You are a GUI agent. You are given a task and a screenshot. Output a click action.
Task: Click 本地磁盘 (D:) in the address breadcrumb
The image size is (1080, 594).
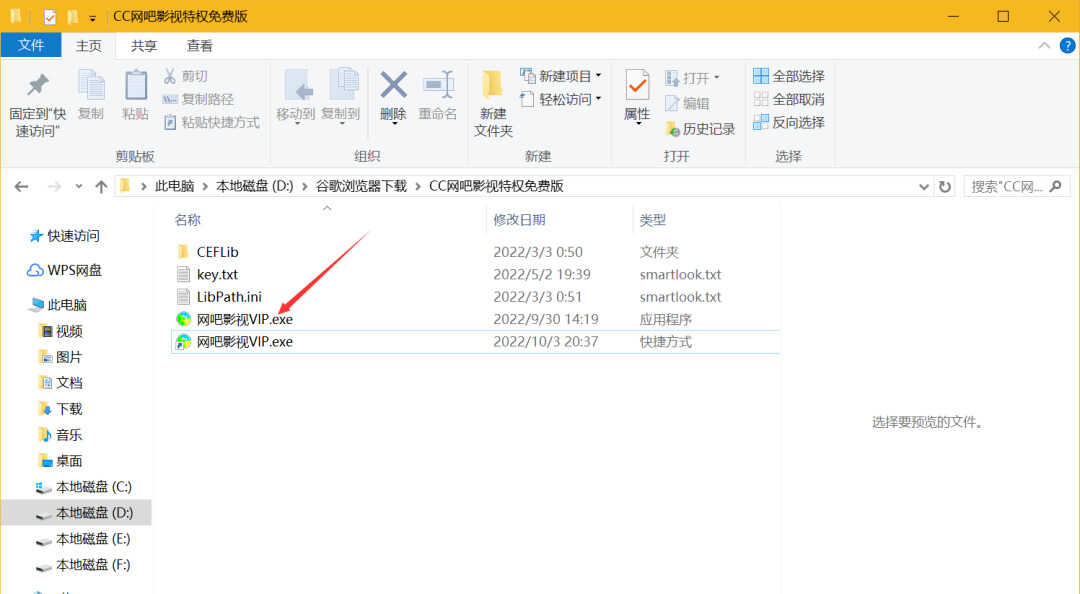[255, 186]
